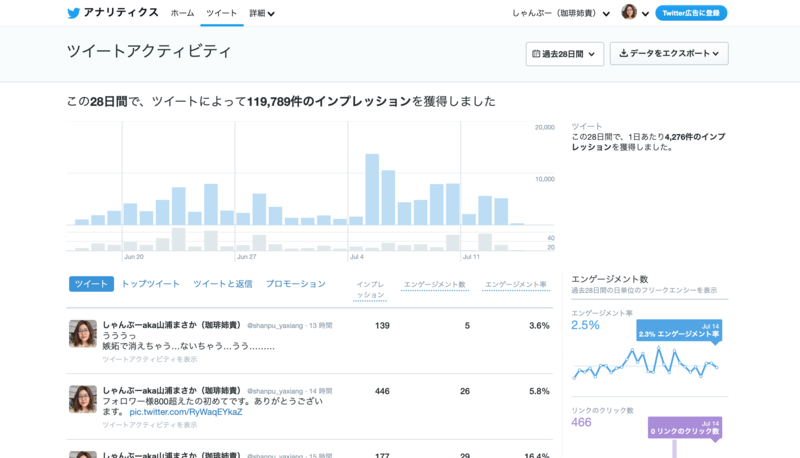Open the データをエクスポート dropdown
800x458 pixels.
coord(669,54)
